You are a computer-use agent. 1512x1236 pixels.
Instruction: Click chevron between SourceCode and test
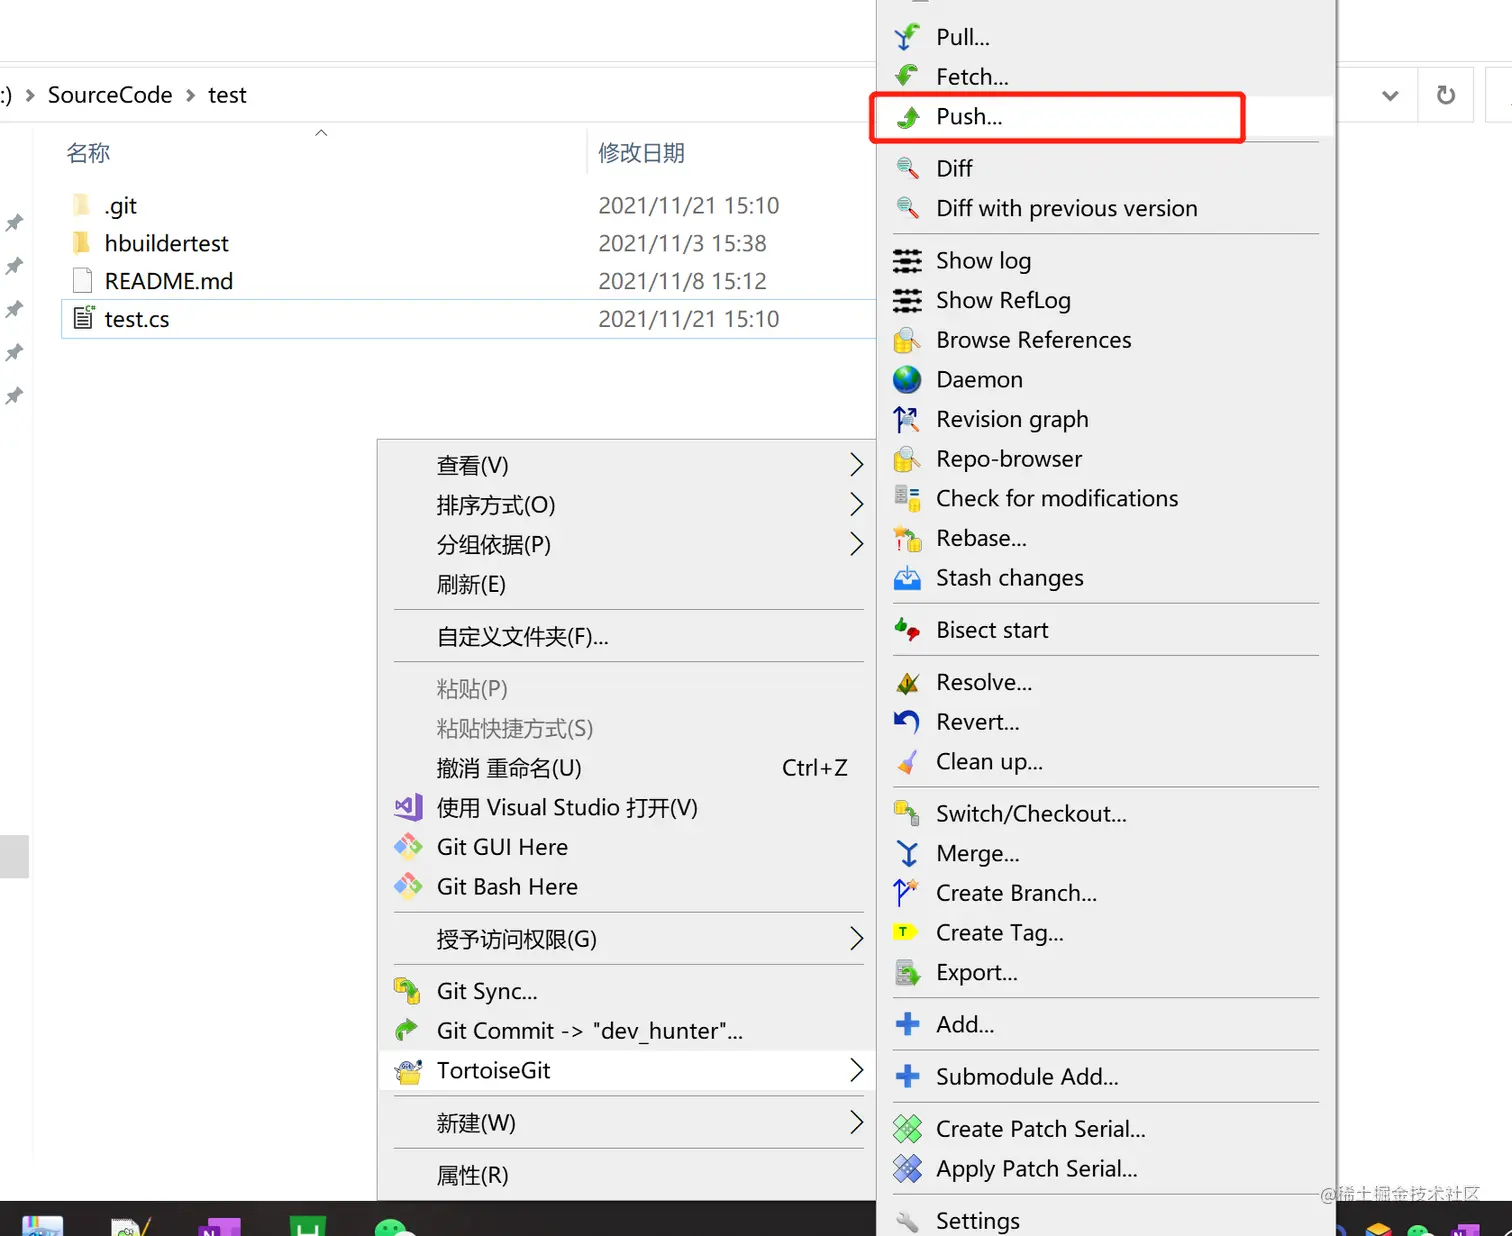click(190, 95)
